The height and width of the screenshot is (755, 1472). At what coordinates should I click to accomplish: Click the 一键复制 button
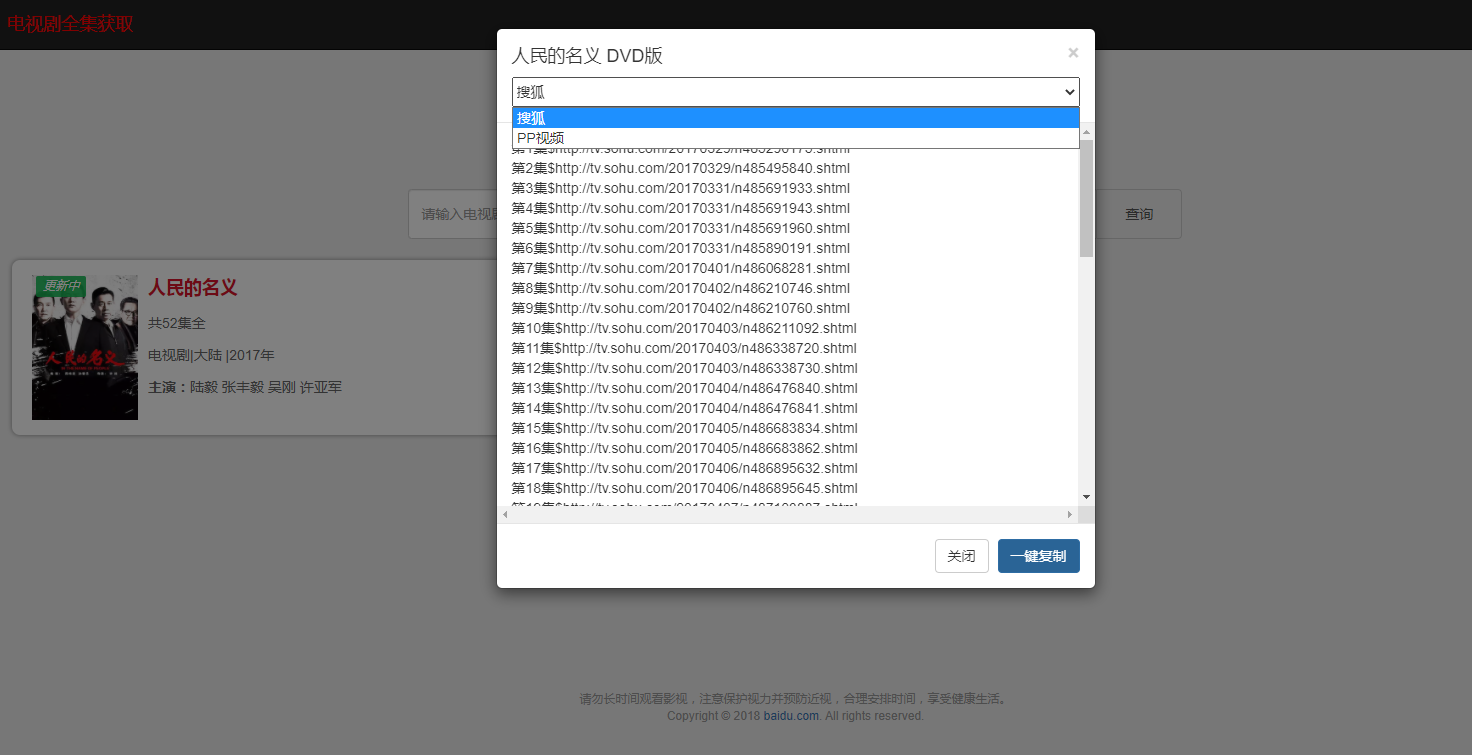pos(1038,556)
